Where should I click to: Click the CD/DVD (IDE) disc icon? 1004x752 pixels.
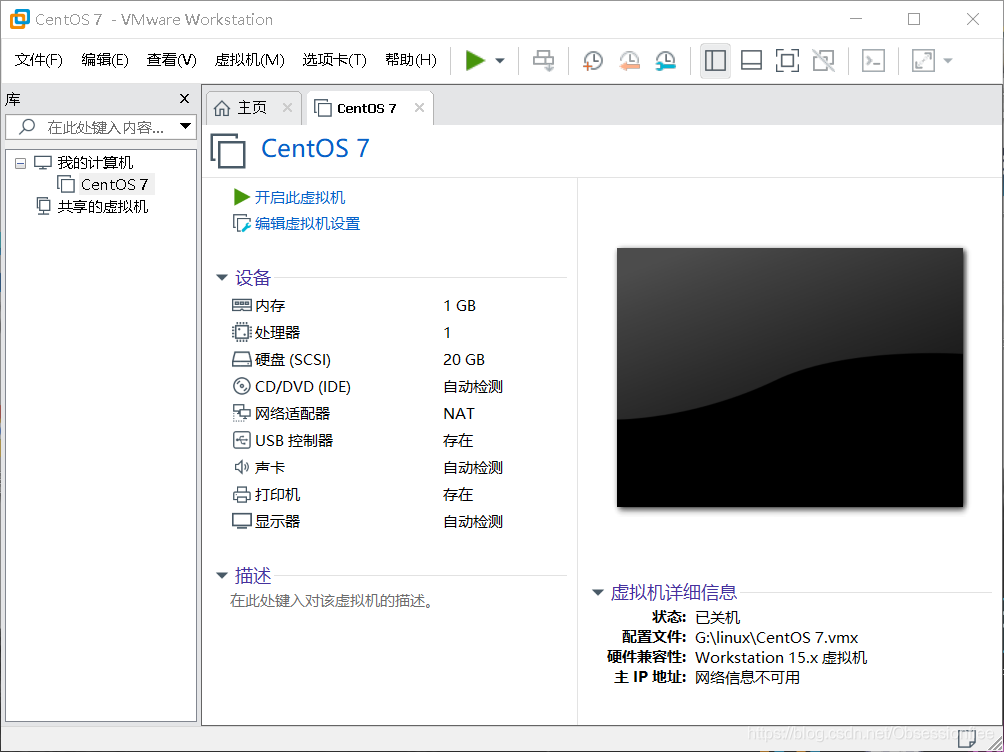pos(241,386)
